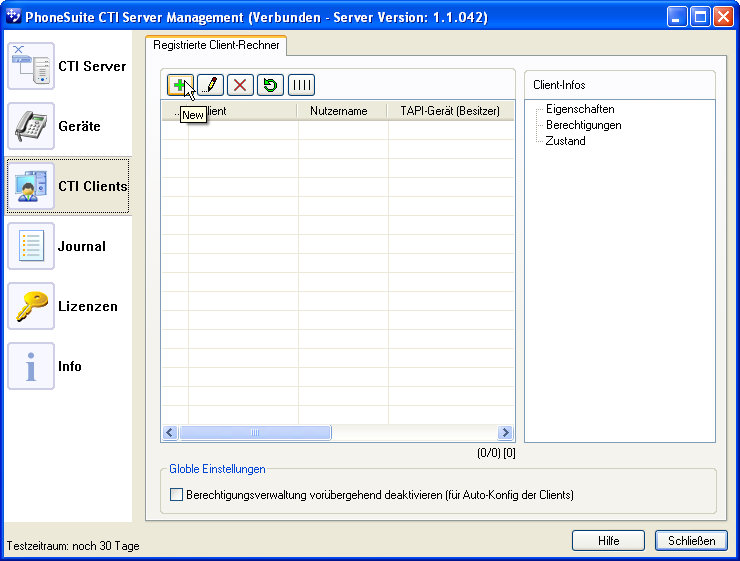This screenshot has width=740, height=561.
Task: Click the green refresh toolbar icon
Action: [x=271, y=85]
